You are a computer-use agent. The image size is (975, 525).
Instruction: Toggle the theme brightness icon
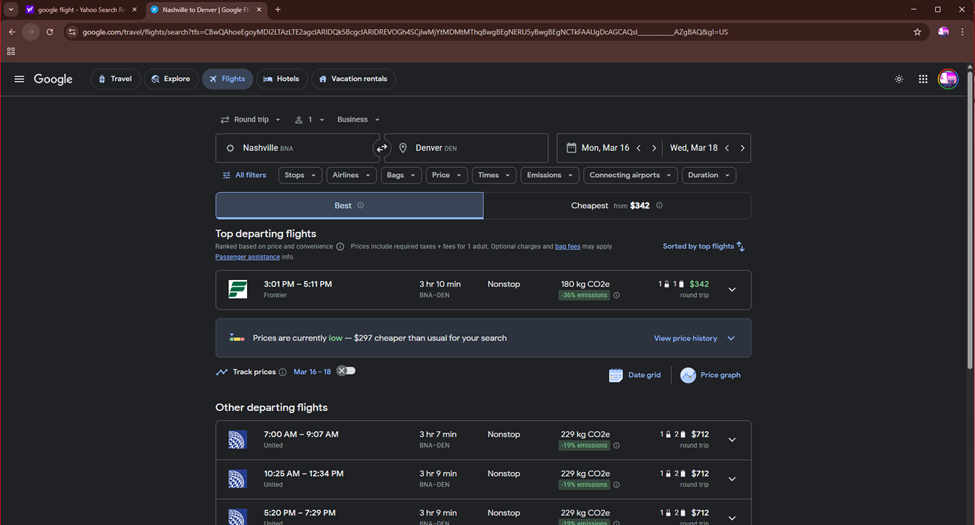(899, 79)
